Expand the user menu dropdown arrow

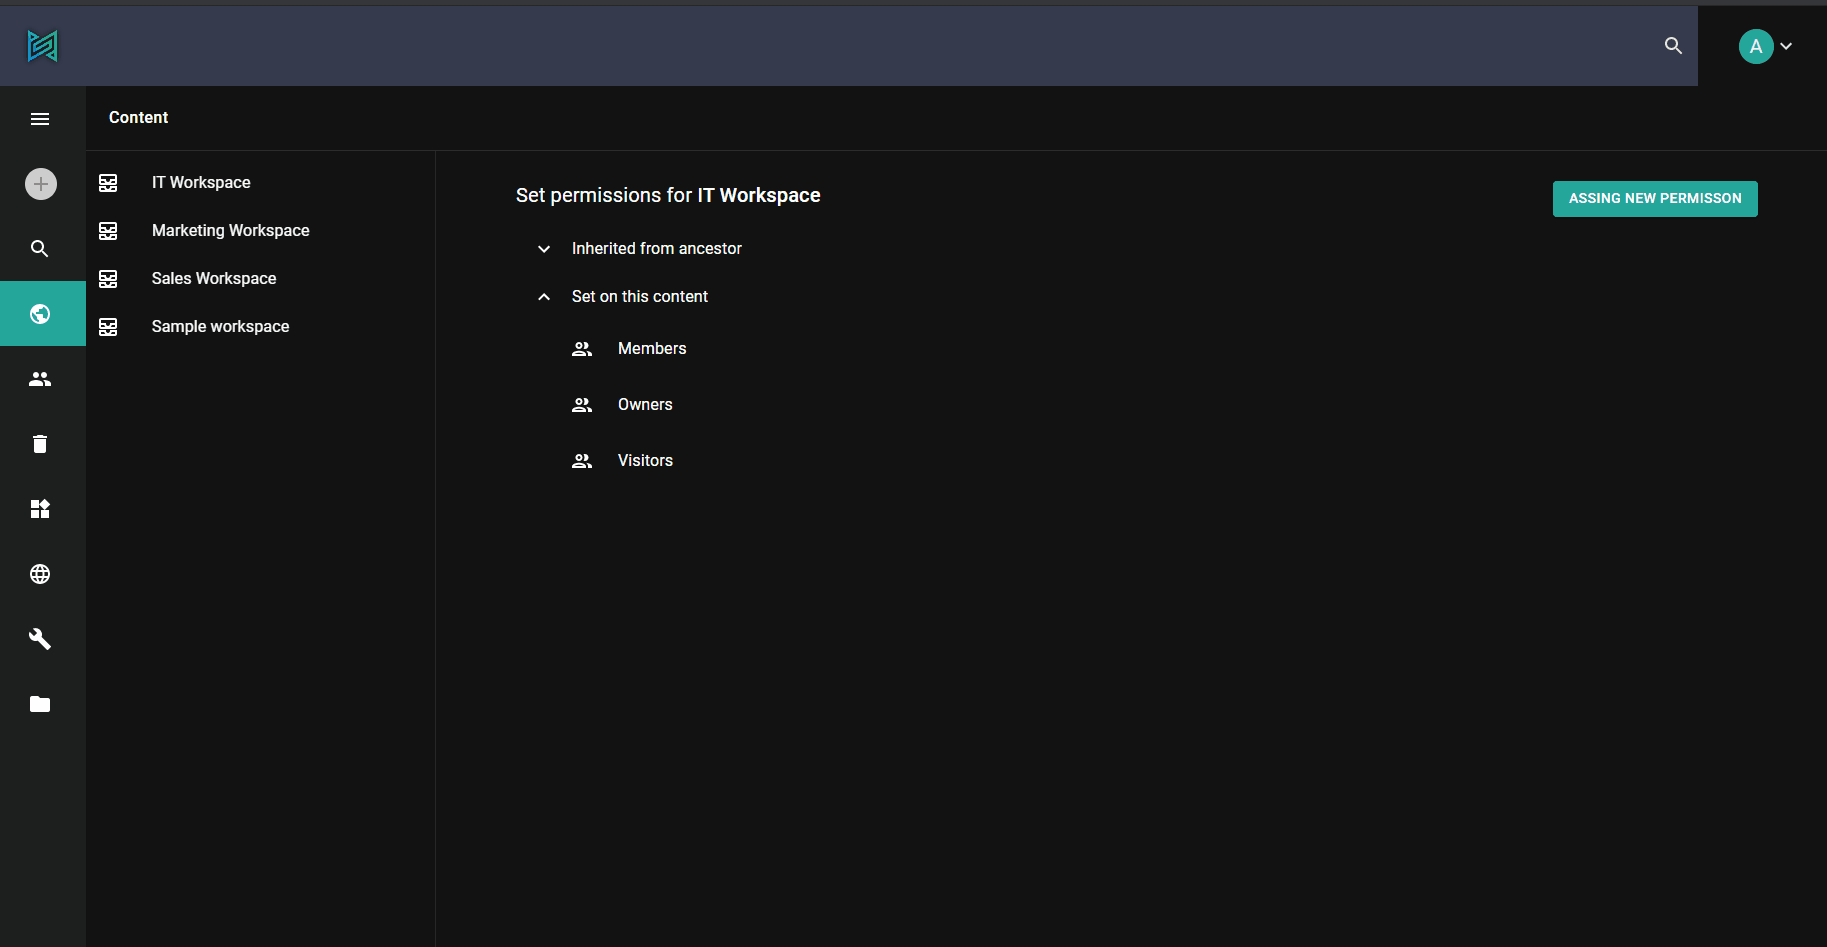click(x=1786, y=46)
